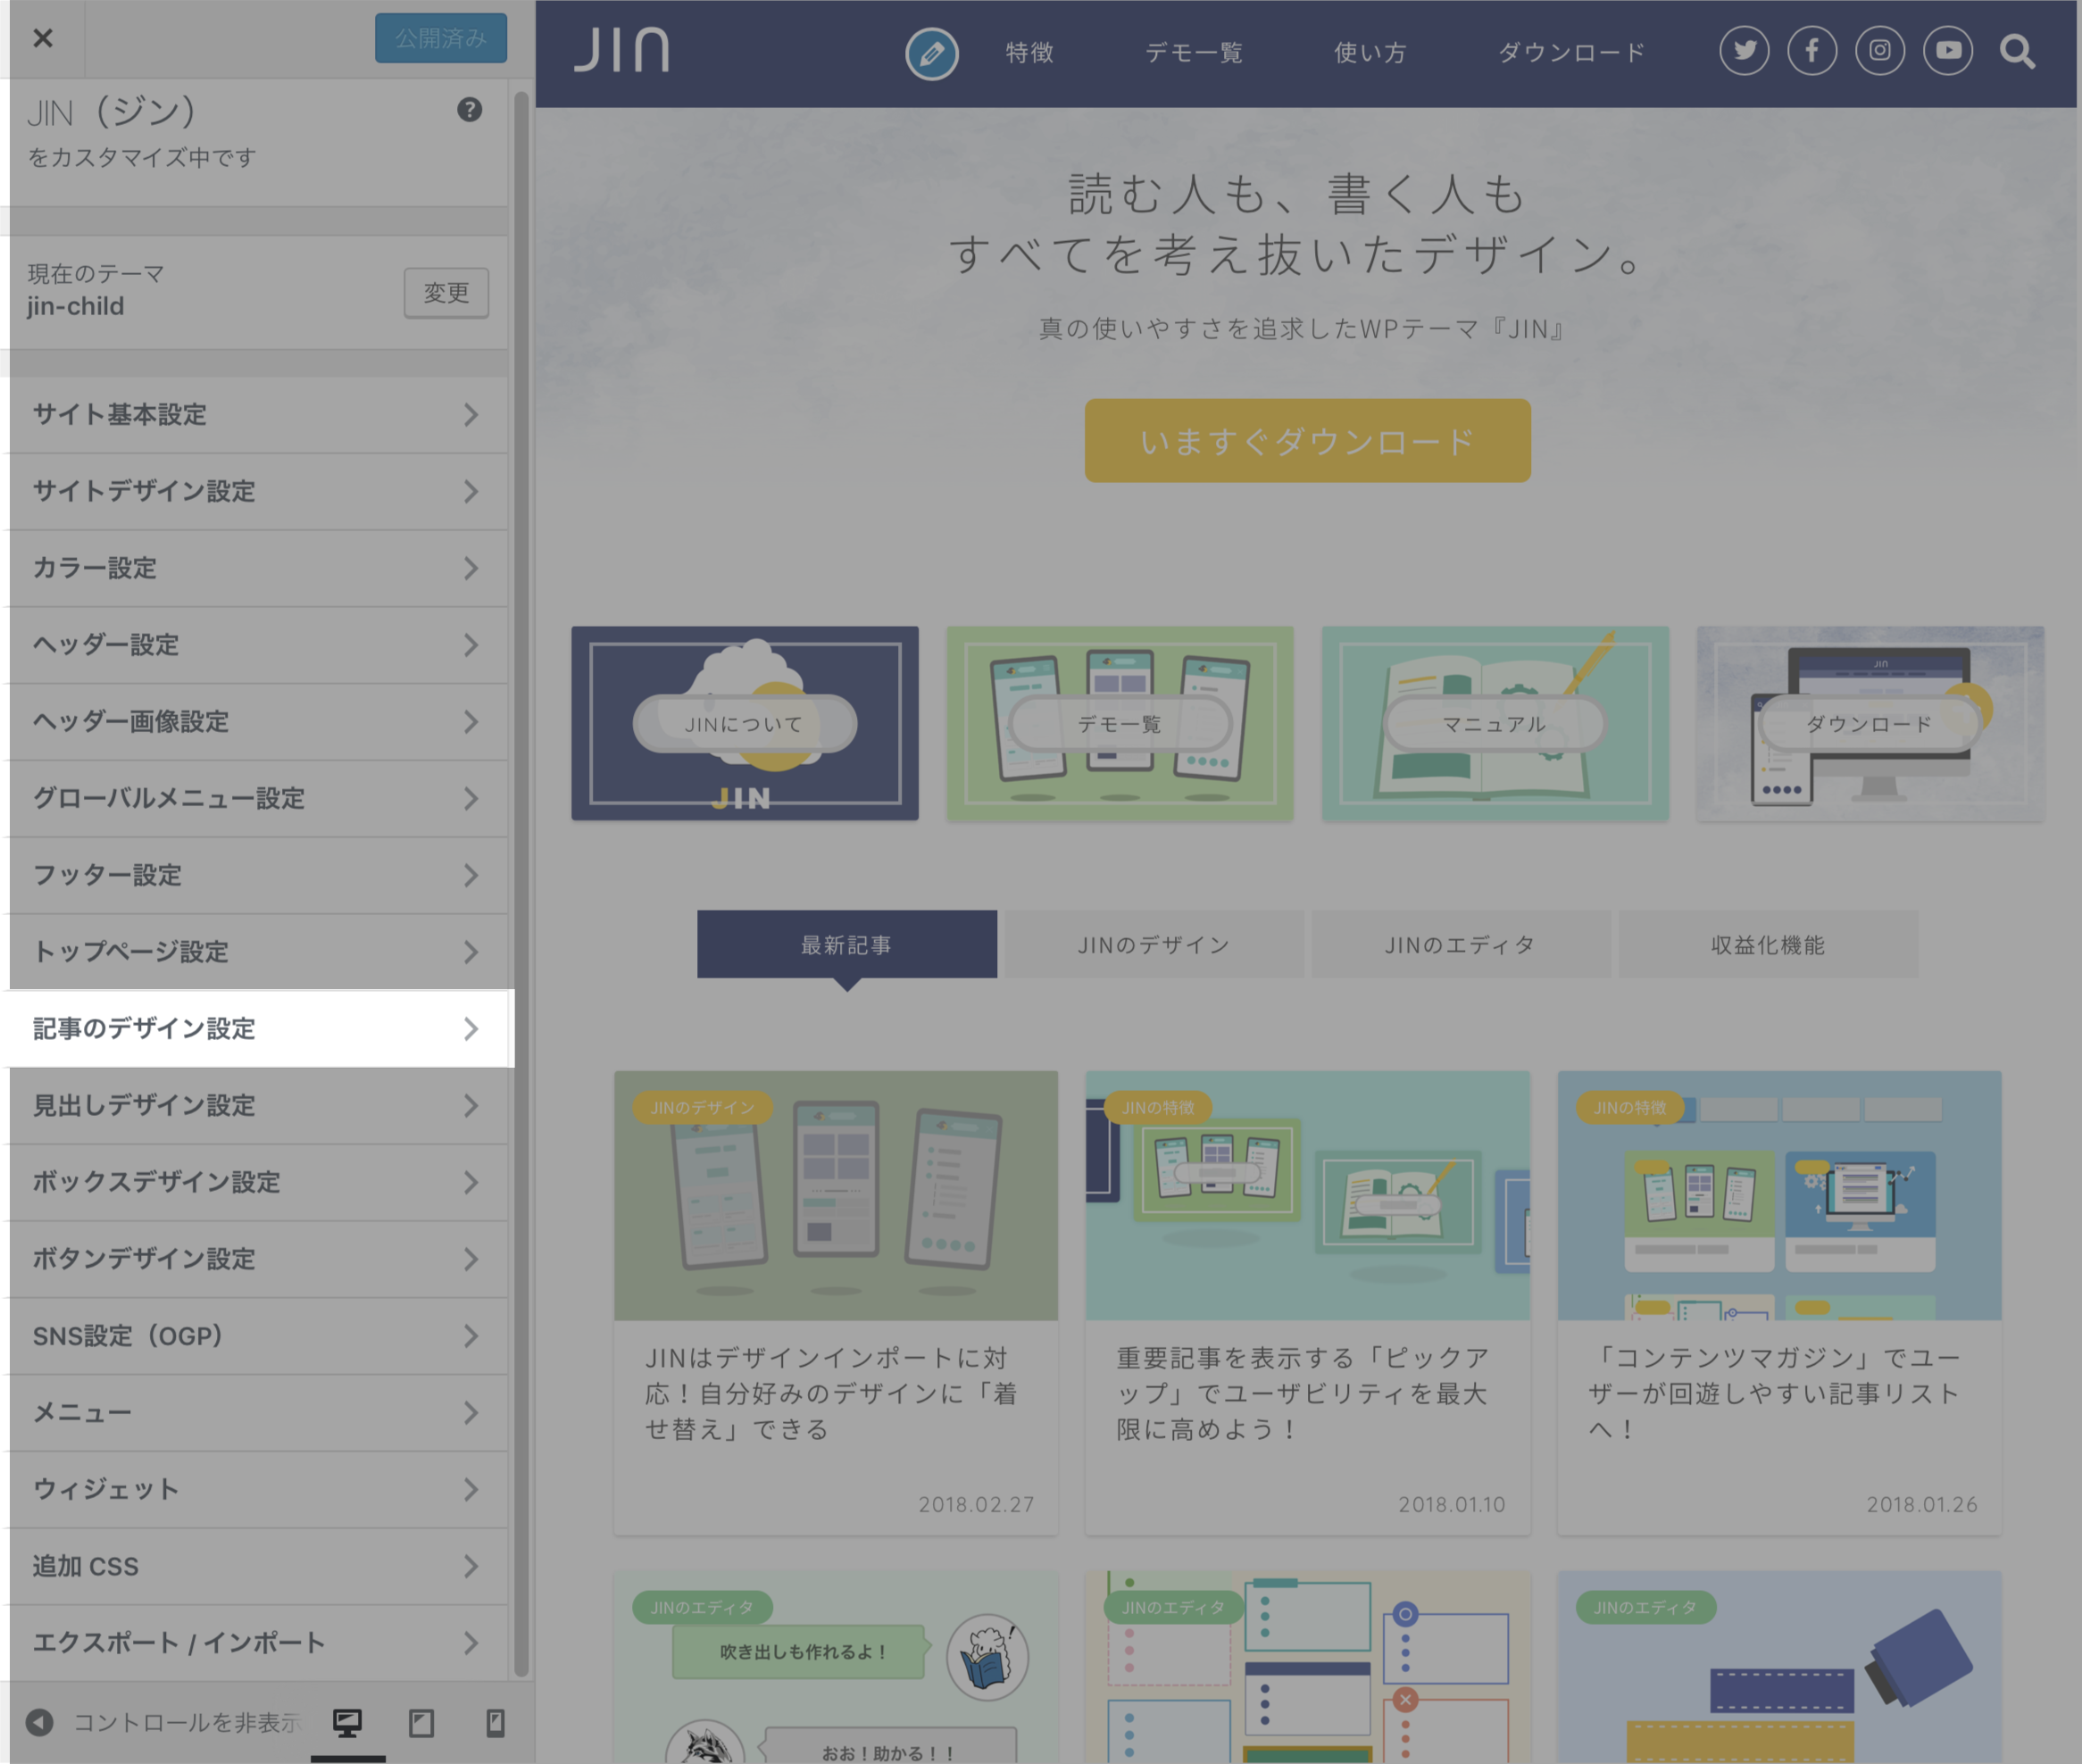
Task: Click the デモ一覧 nav menu item
Action: (1194, 52)
